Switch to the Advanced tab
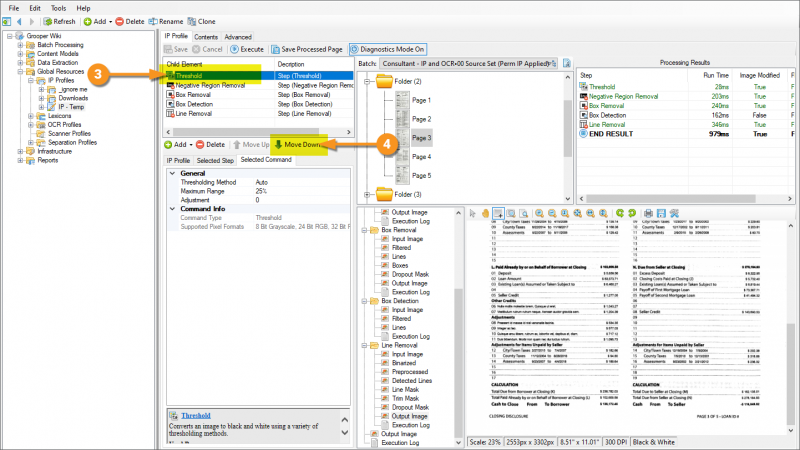Viewport: 800px width, 450px height. click(x=237, y=36)
